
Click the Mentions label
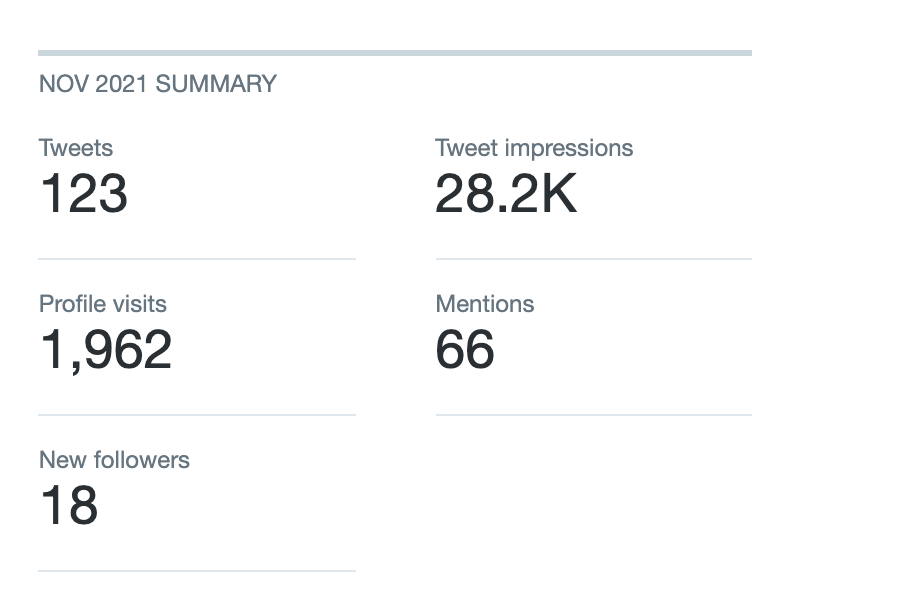pos(485,304)
